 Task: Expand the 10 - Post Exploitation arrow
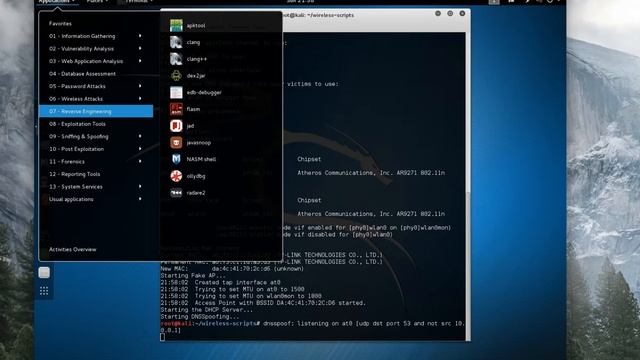[140, 149]
